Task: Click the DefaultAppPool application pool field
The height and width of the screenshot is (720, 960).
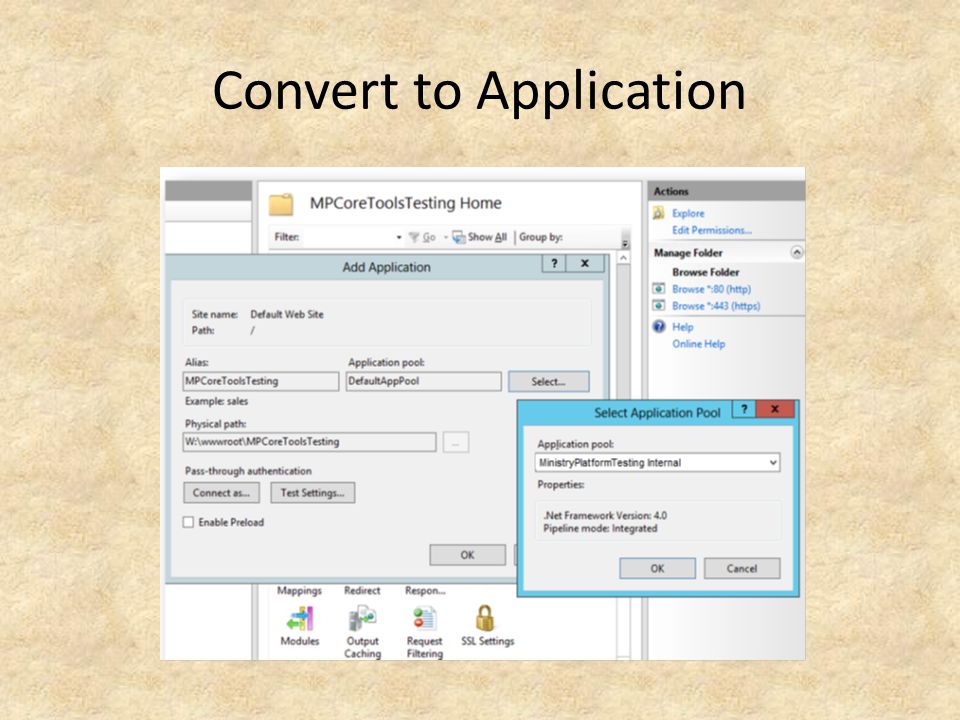Action: 424,381
